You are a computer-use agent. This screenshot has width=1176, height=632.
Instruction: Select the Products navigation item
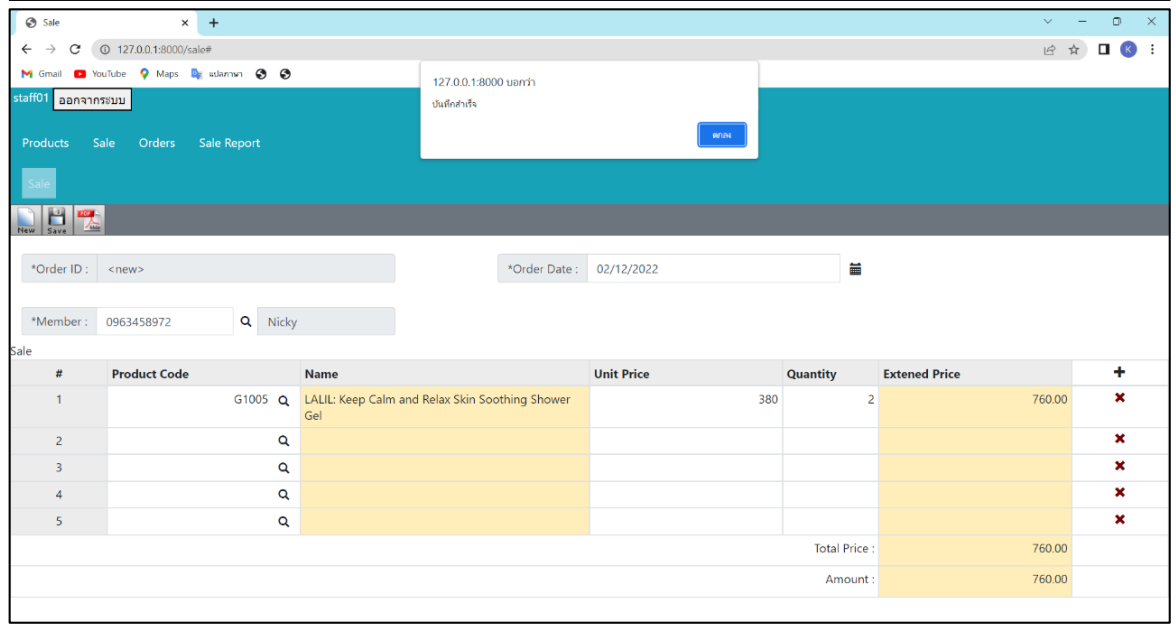pyautogui.click(x=44, y=142)
